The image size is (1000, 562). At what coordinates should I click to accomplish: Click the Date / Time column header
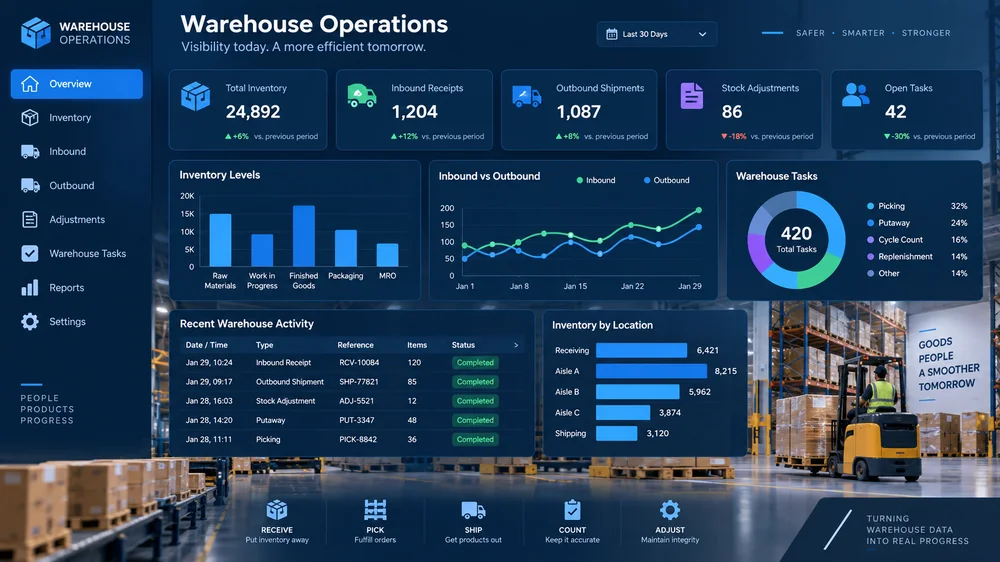coord(207,345)
